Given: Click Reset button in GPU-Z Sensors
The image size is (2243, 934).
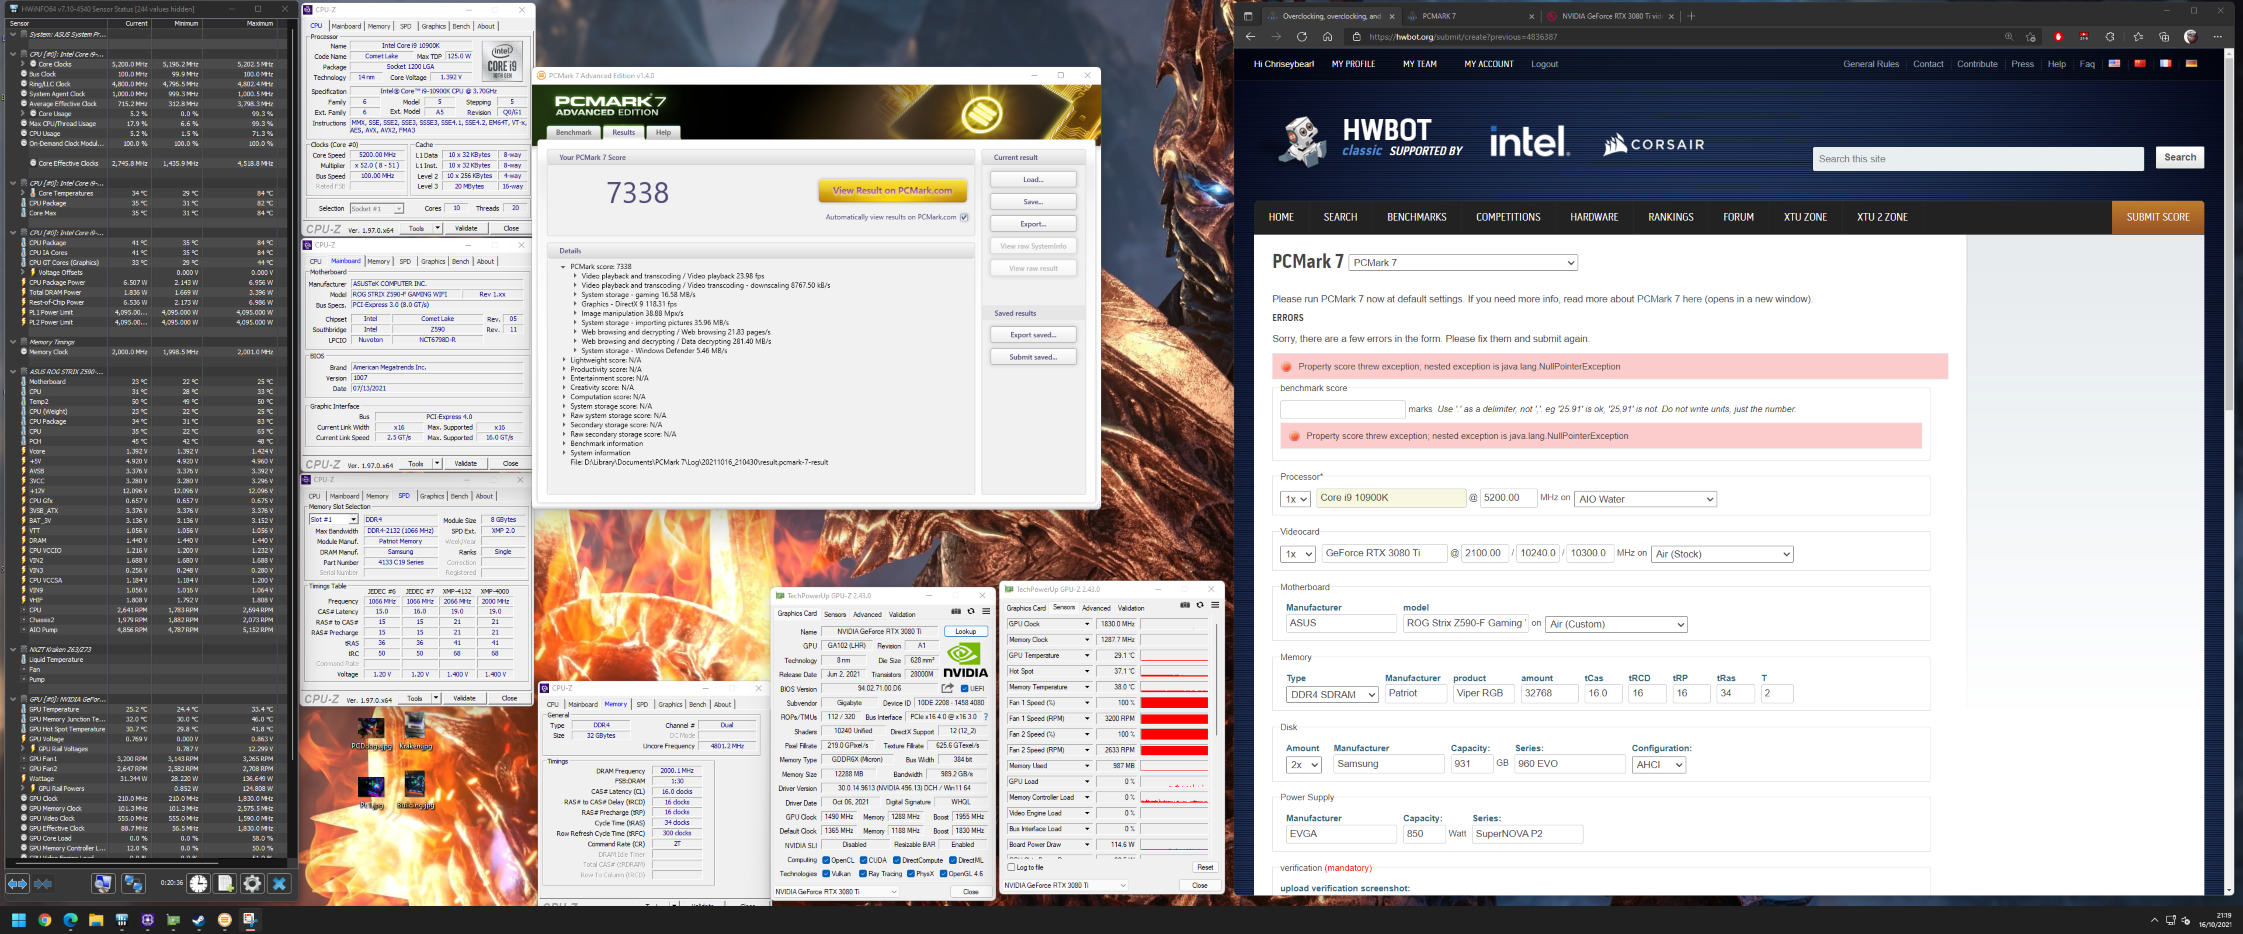Looking at the screenshot, I should [x=1205, y=867].
